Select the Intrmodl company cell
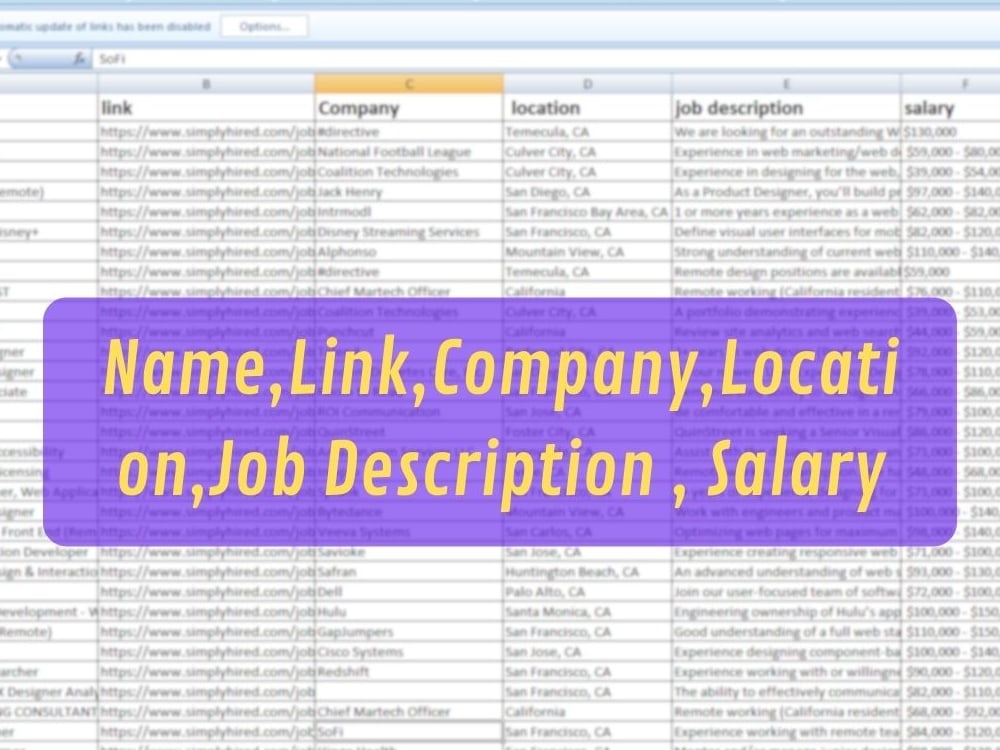The width and height of the screenshot is (1000, 750). coord(409,212)
